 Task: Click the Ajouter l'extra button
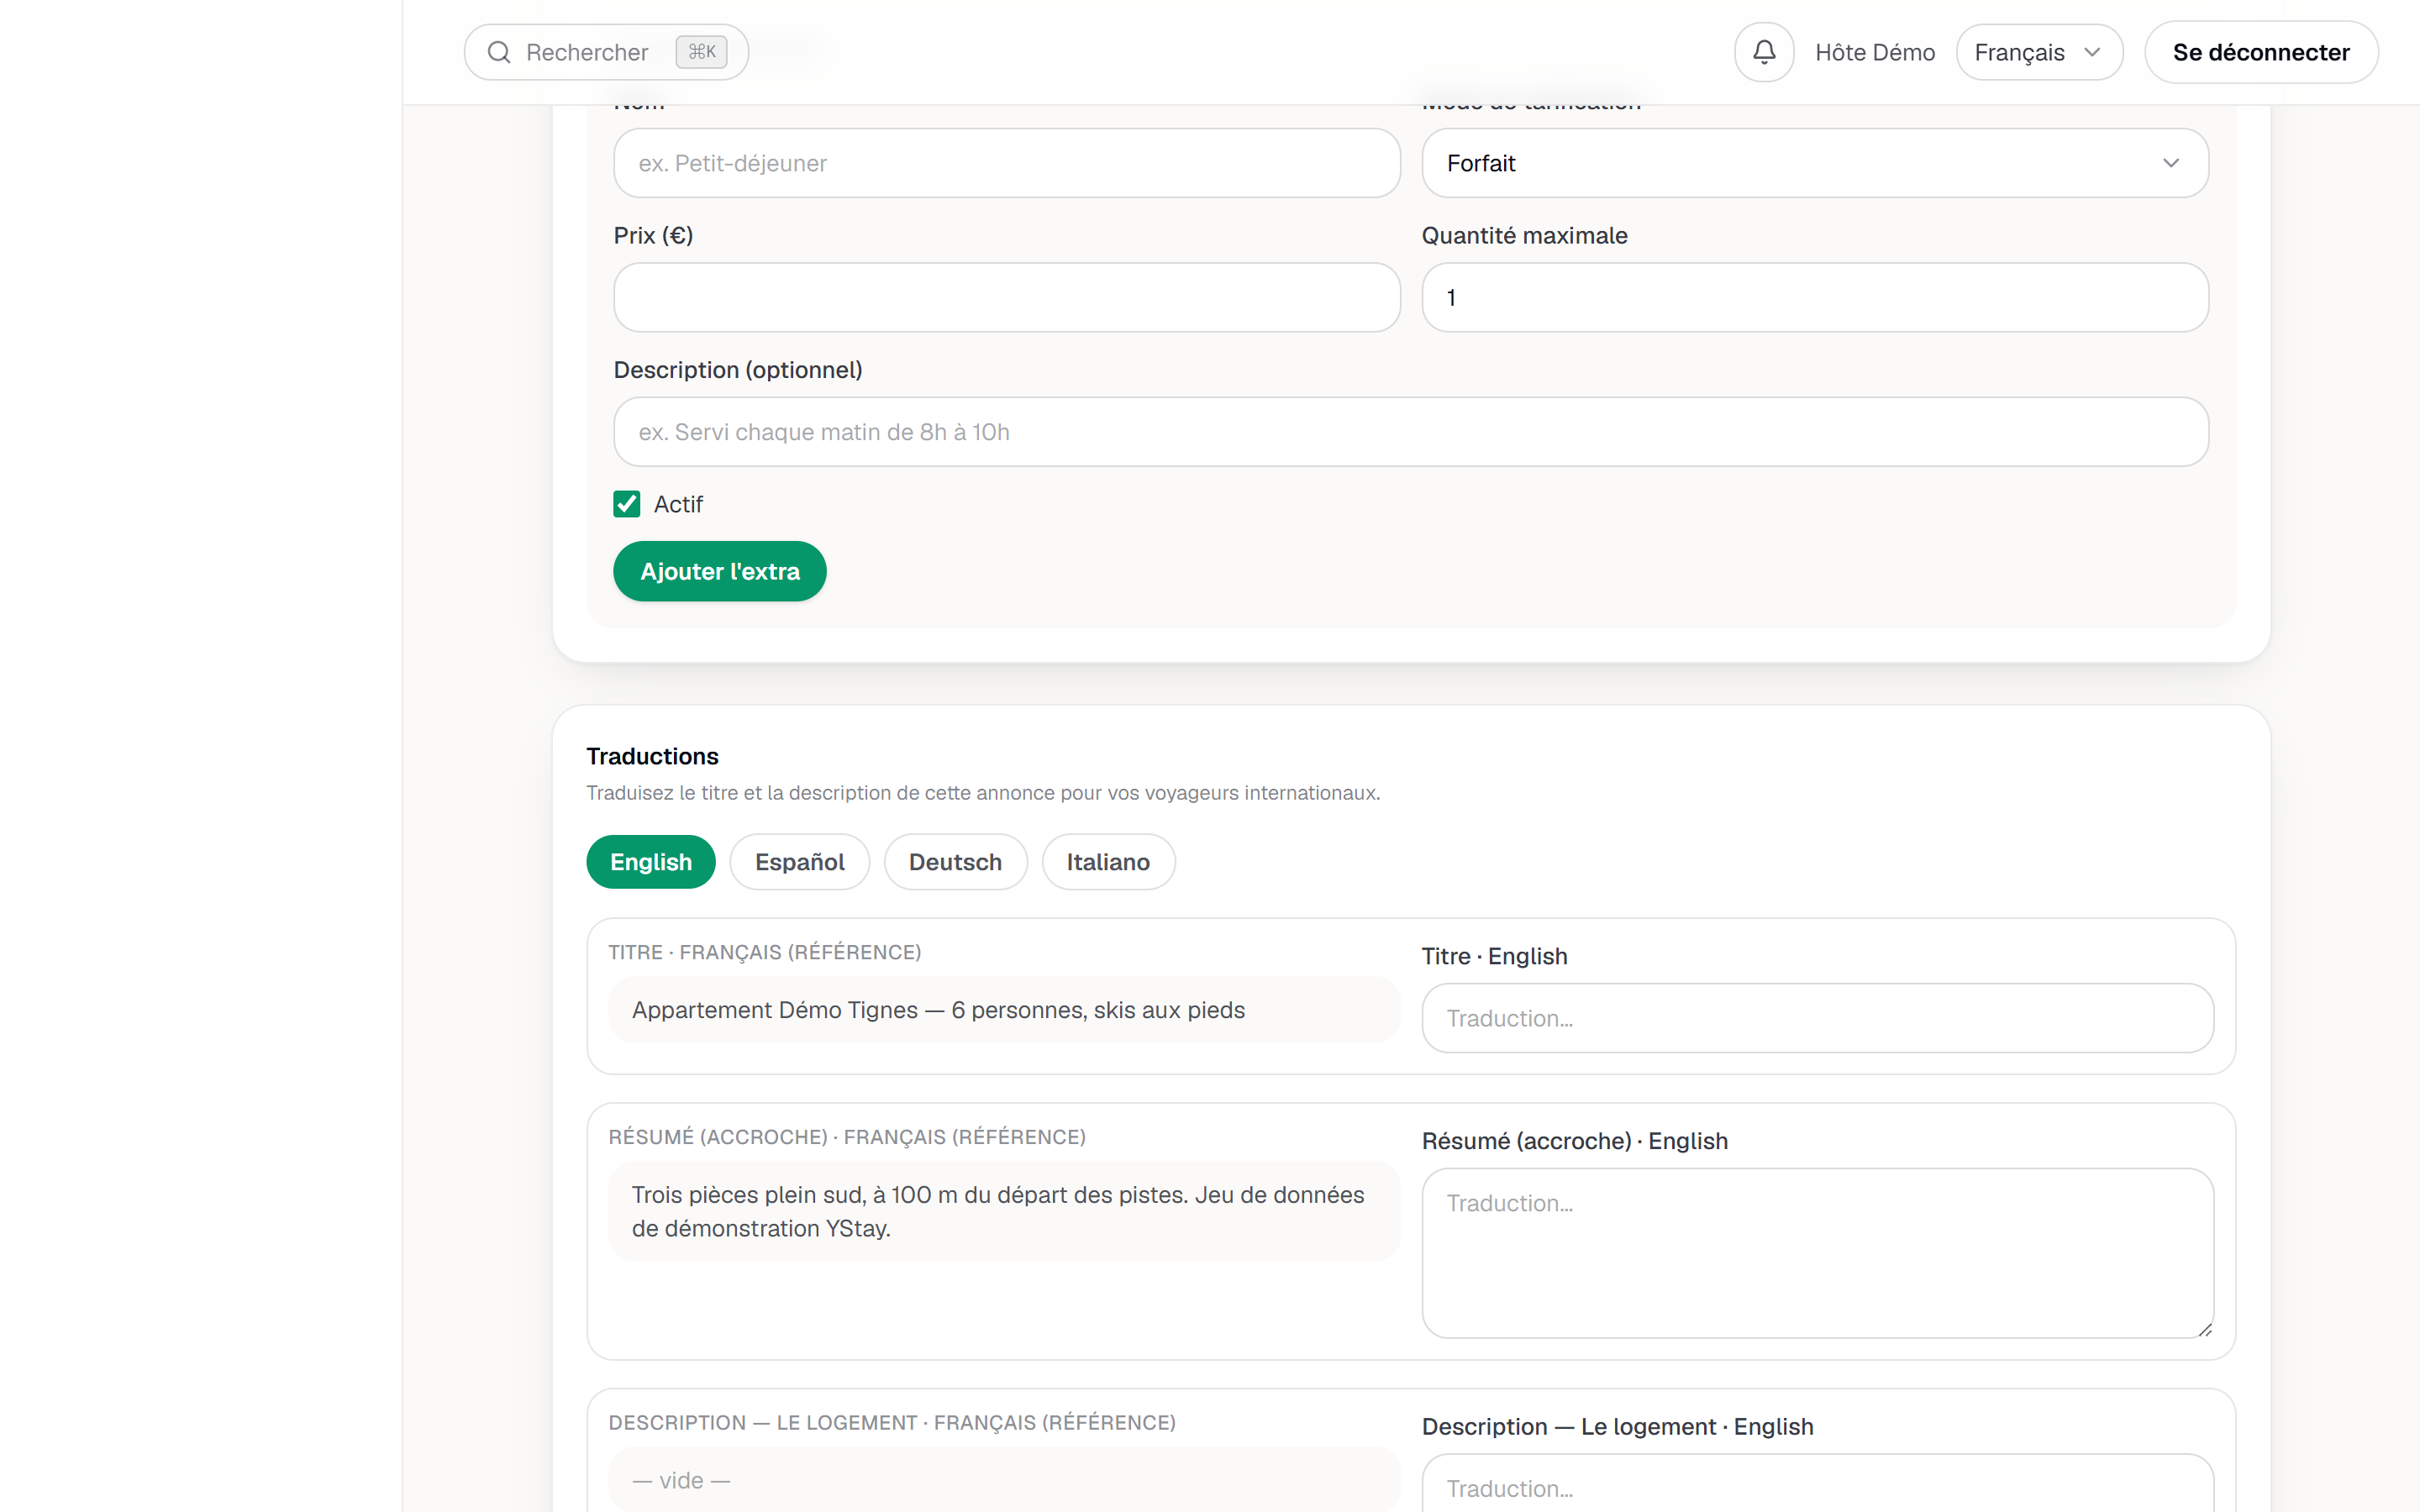[x=720, y=571]
